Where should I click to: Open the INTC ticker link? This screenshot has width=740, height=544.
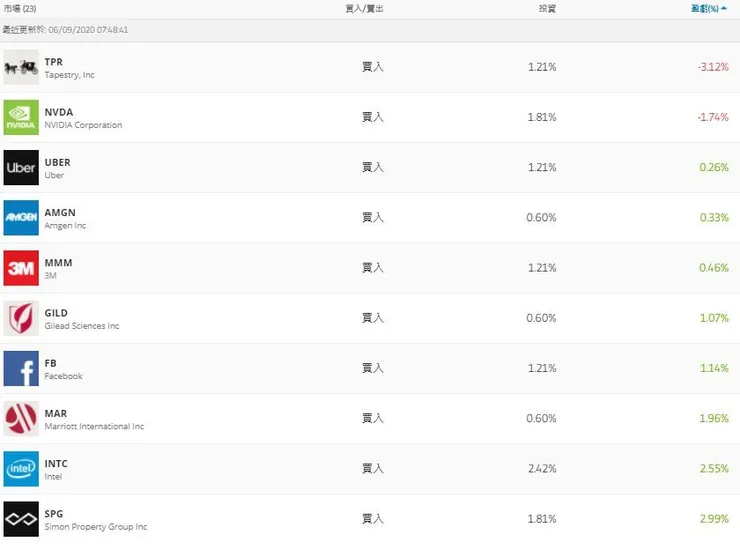[56, 464]
